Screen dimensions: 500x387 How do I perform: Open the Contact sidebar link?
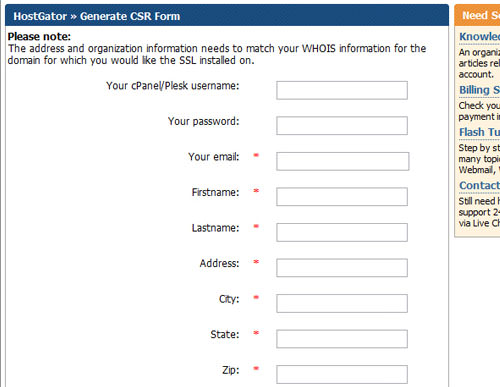[x=479, y=185]
